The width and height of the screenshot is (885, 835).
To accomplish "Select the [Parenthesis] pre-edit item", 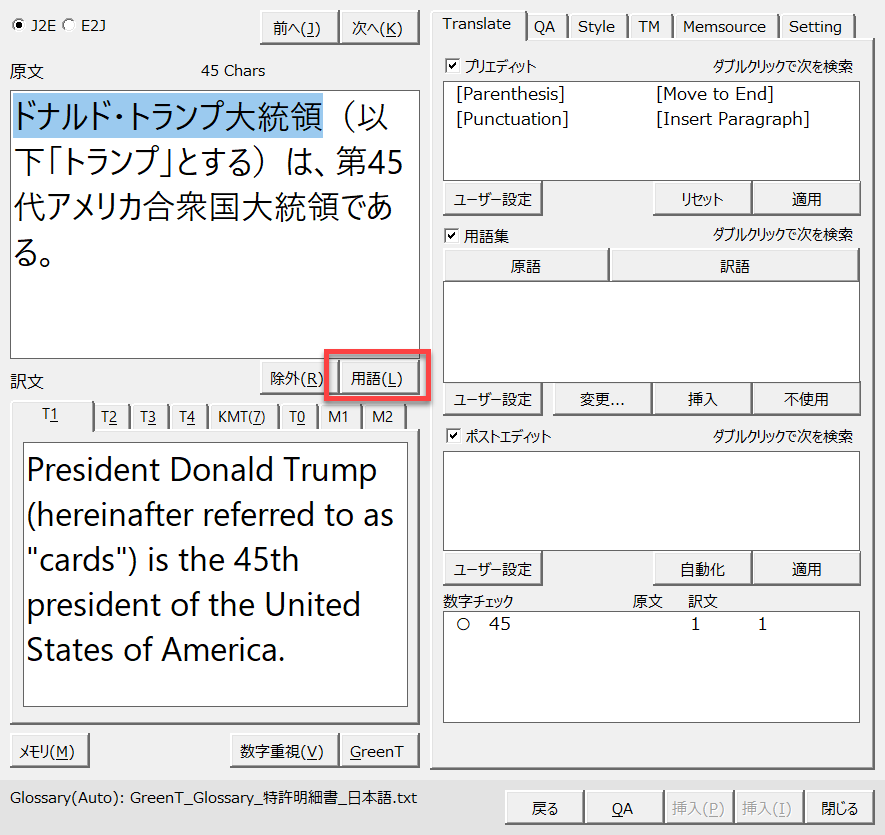I will coord(510,94).
